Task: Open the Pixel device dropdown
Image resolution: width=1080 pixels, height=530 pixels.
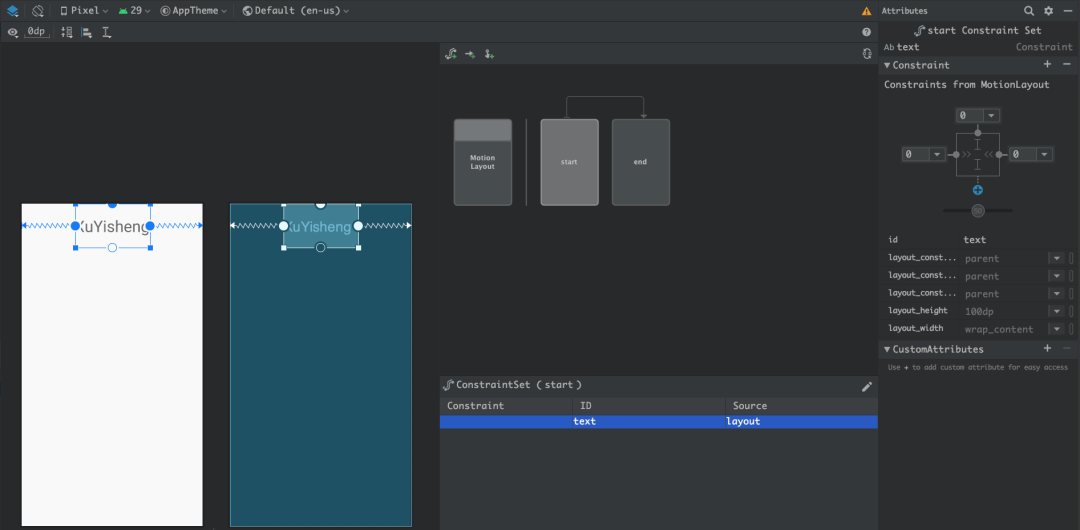Action: pyautogui.click(x=84, y=11)
